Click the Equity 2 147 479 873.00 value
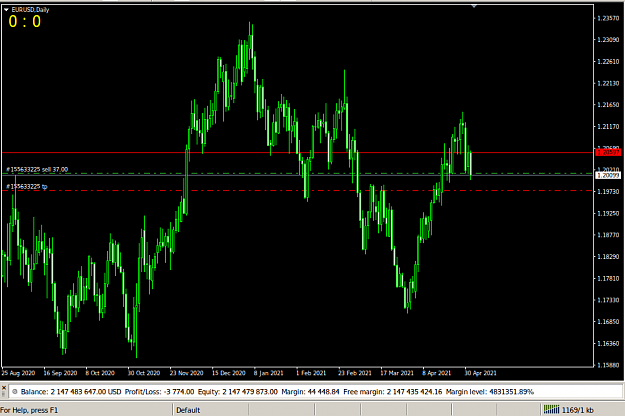Viewport: 625px width, 416px height. coord(250,392)
